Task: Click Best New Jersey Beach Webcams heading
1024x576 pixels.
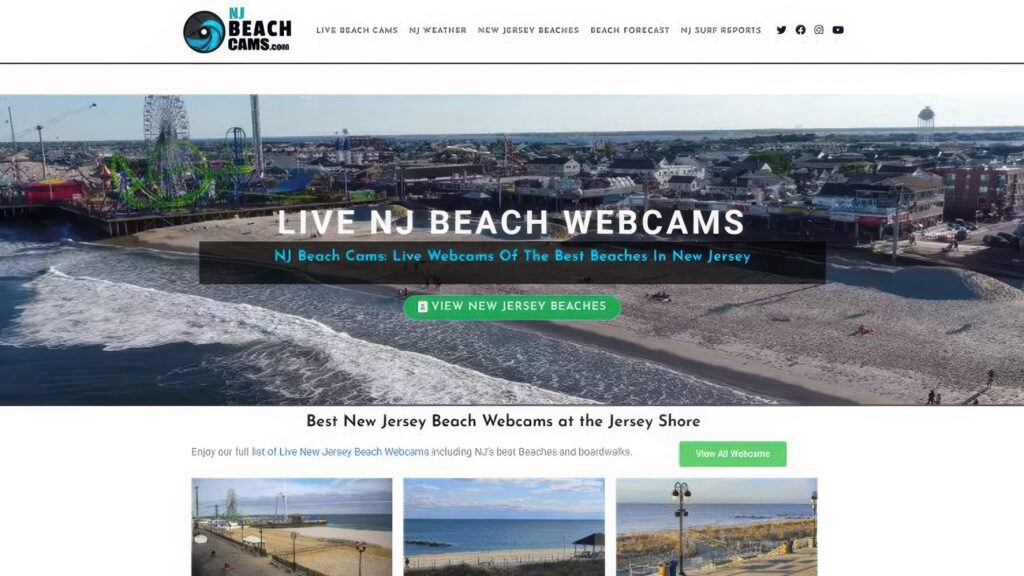Action: [503, 422]
